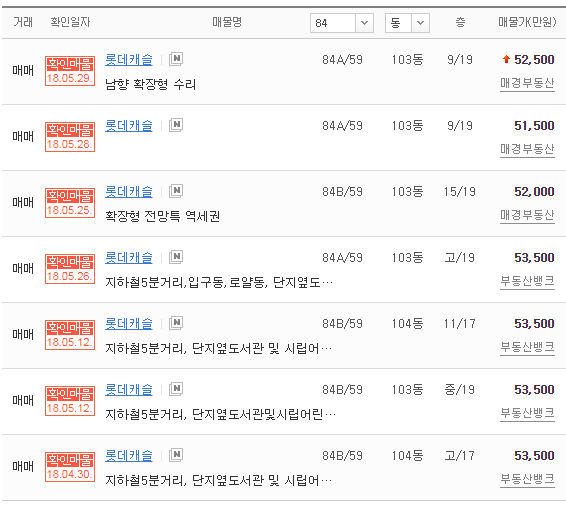Open 매경부동산 link under 51,500
566x511 pixels.
527,149
